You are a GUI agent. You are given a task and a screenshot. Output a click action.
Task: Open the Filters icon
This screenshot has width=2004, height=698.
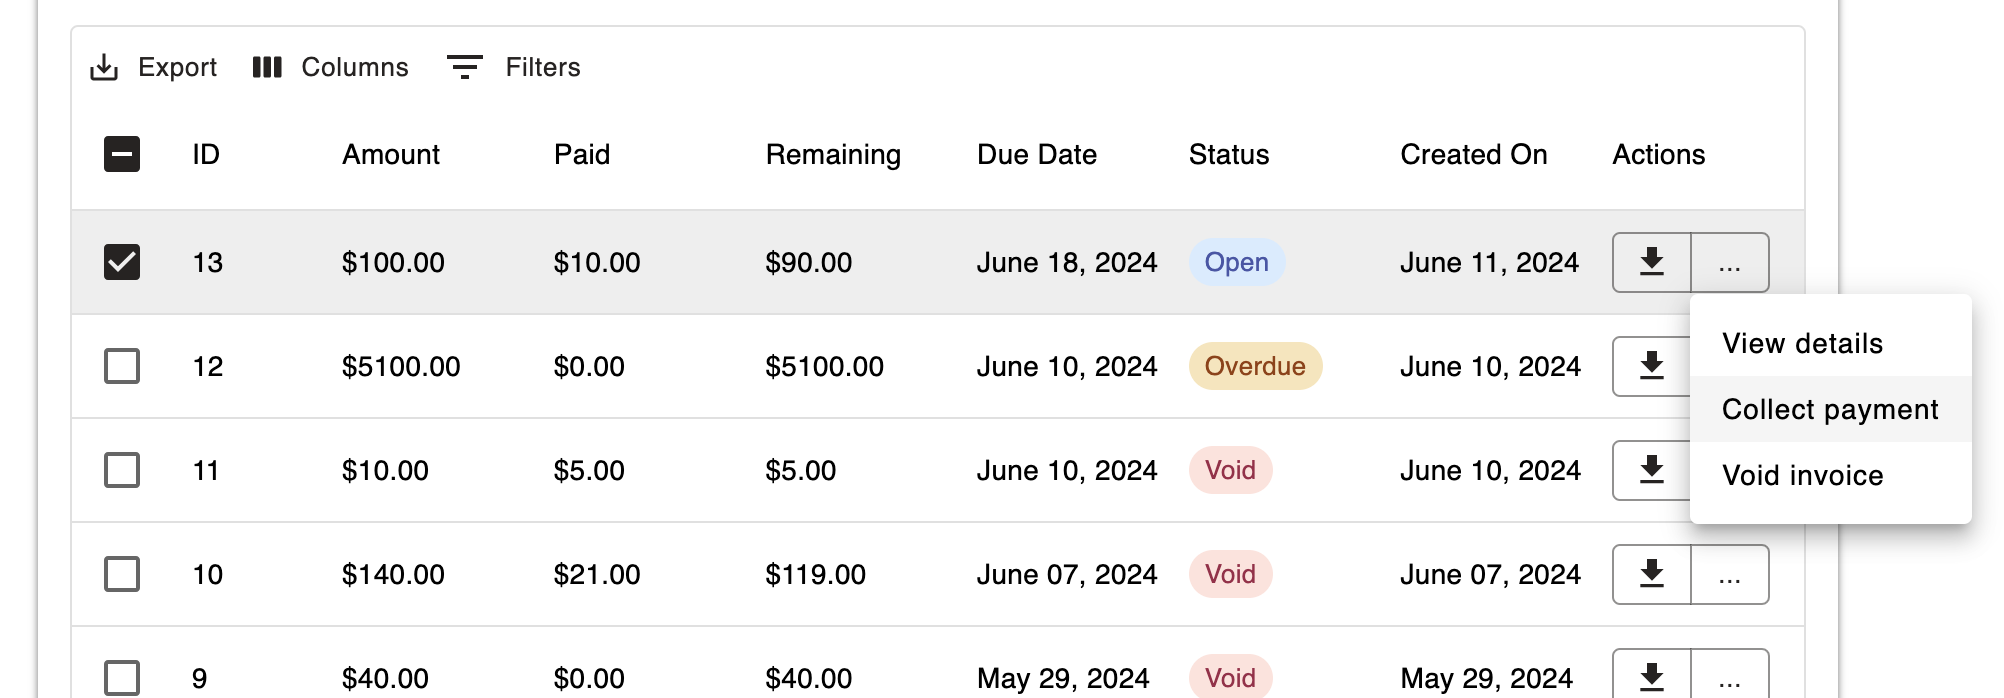coord(464,68)
